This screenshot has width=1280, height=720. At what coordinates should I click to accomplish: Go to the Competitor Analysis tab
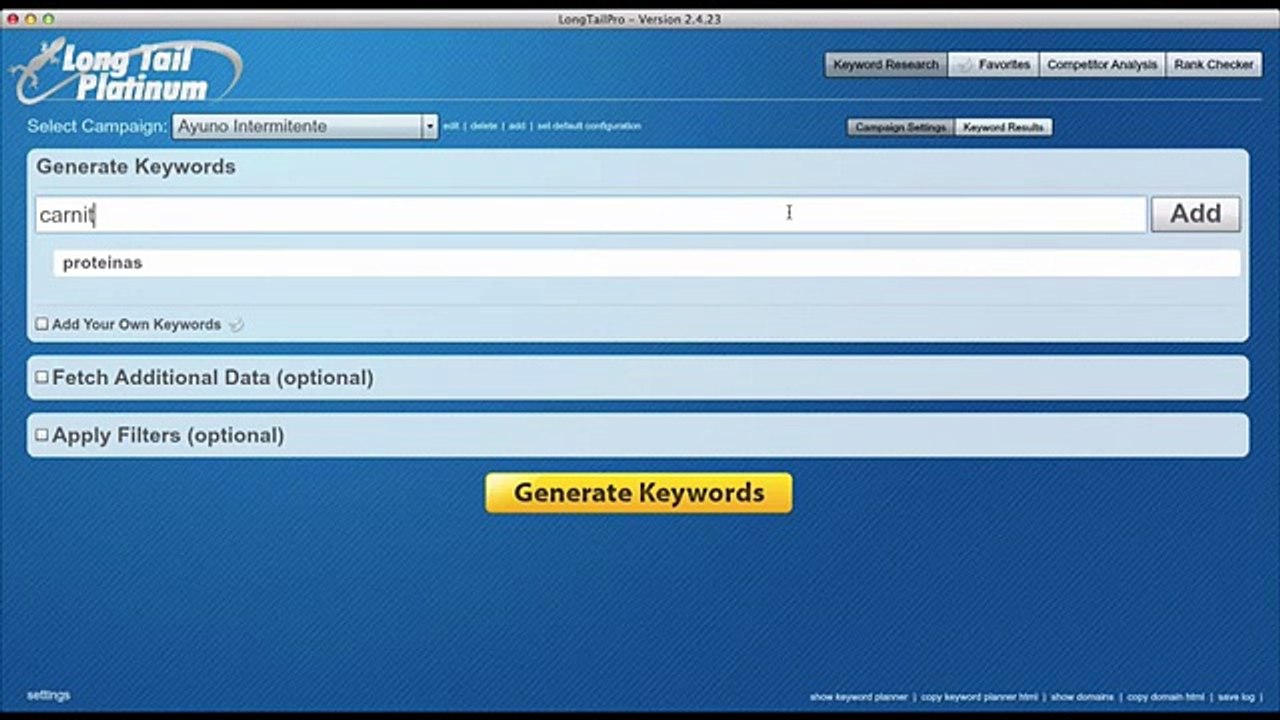[x=1102, y=65]
